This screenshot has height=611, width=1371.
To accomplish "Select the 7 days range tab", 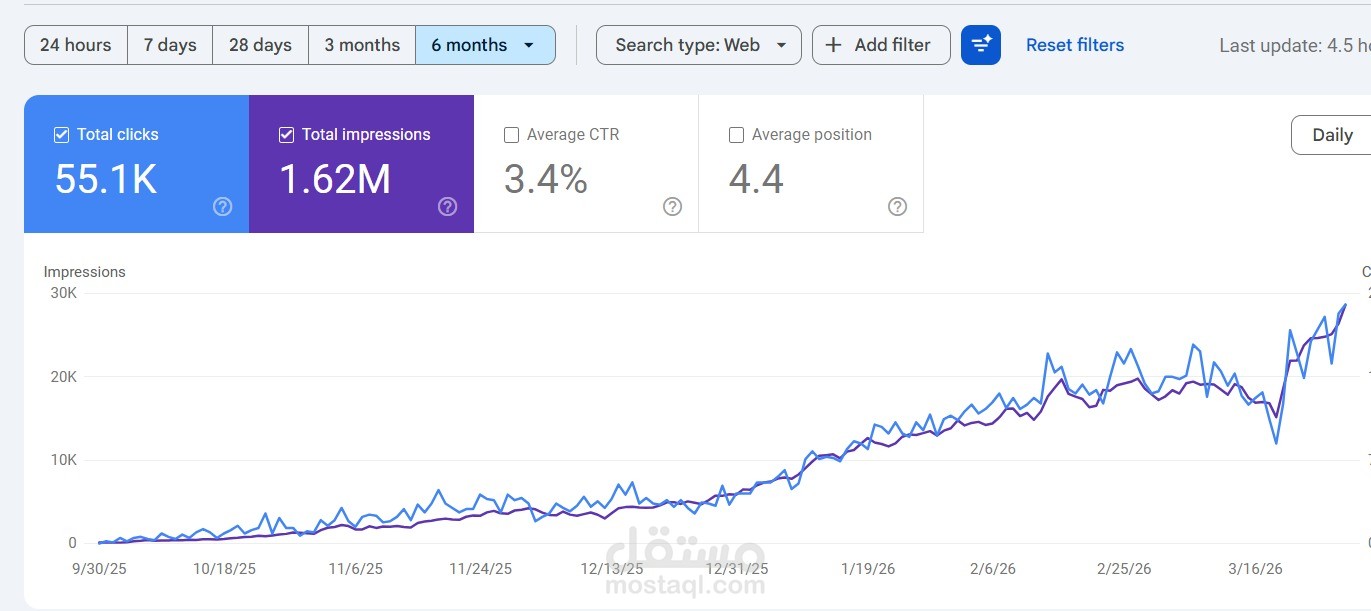I will [x=170, y=45].
